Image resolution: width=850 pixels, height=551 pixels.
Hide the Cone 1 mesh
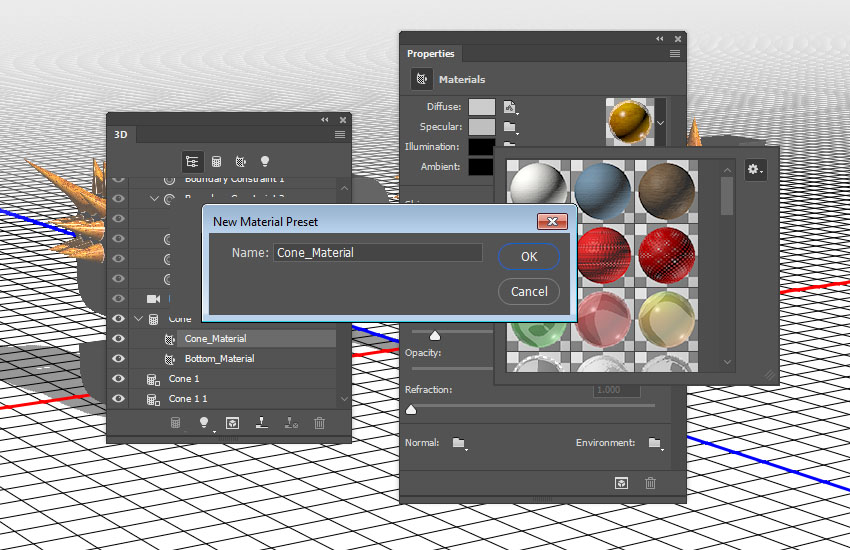(x=118, y=379)
